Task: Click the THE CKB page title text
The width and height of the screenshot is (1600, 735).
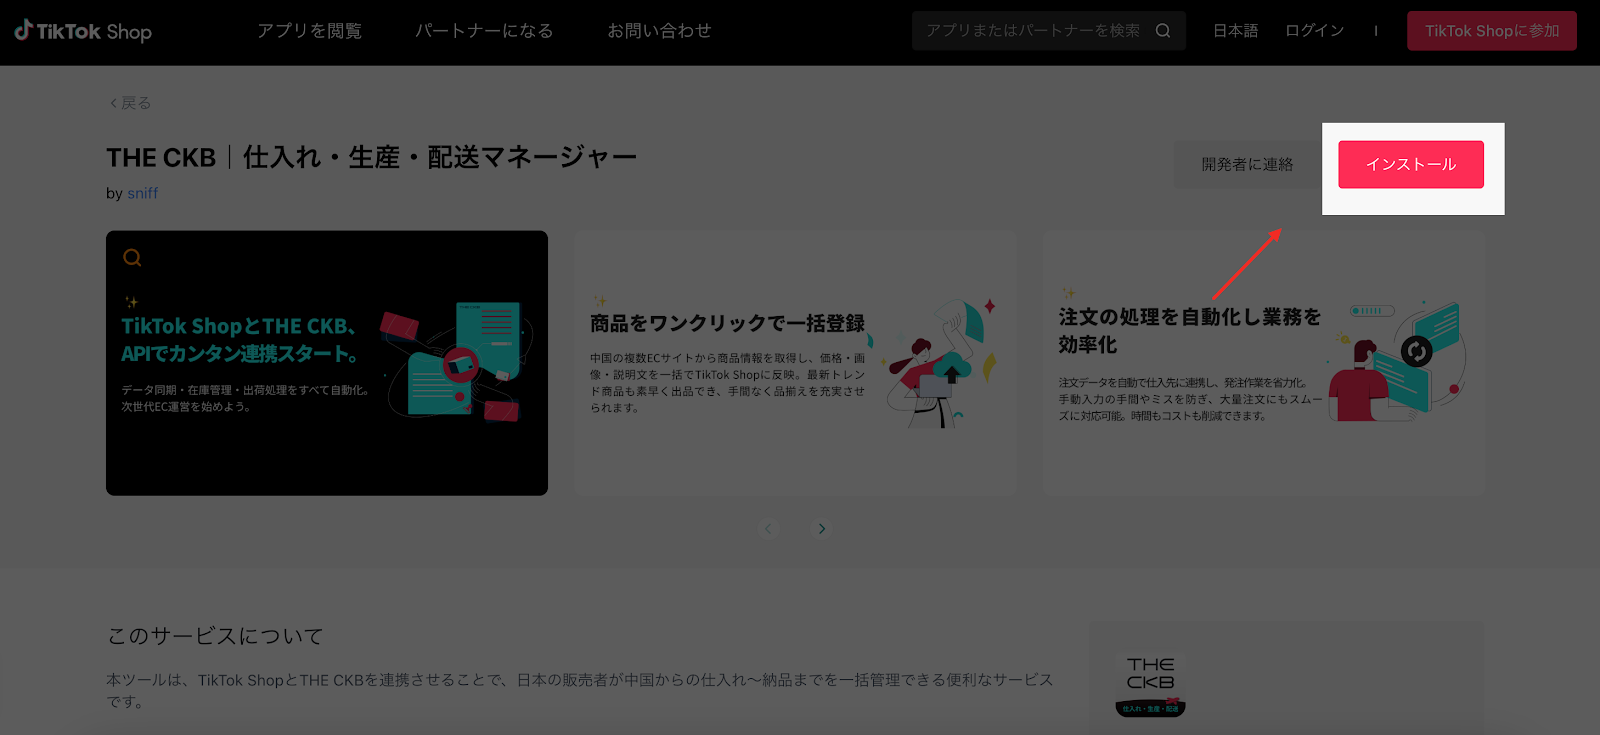Action: pyautogui.click(x=372, y=158)
